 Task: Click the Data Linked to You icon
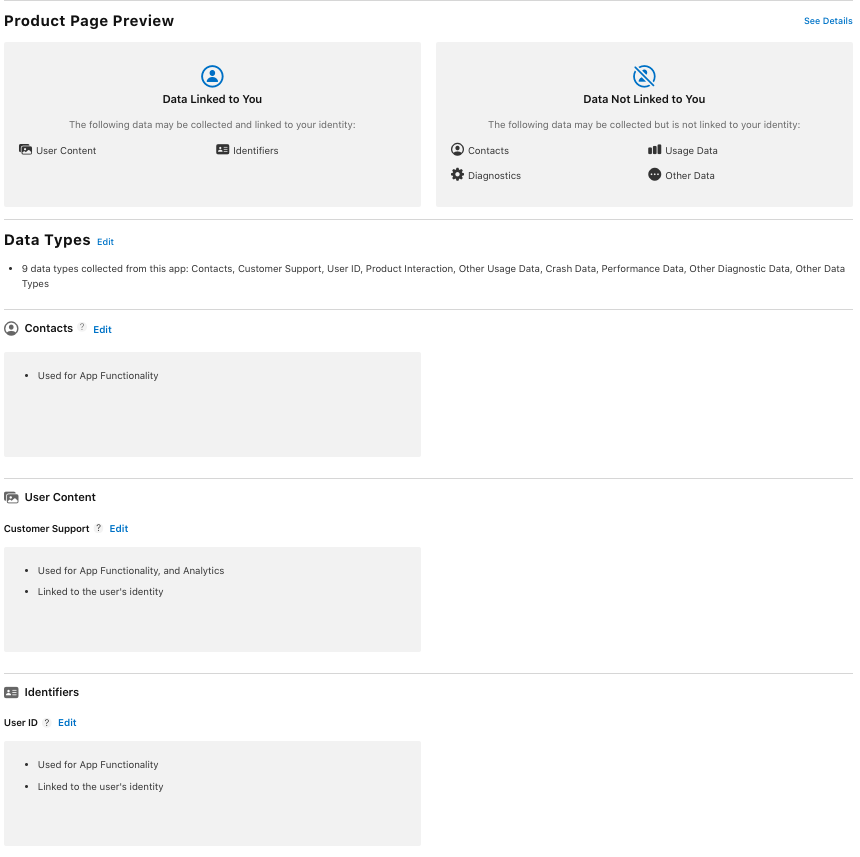point(212,76)
